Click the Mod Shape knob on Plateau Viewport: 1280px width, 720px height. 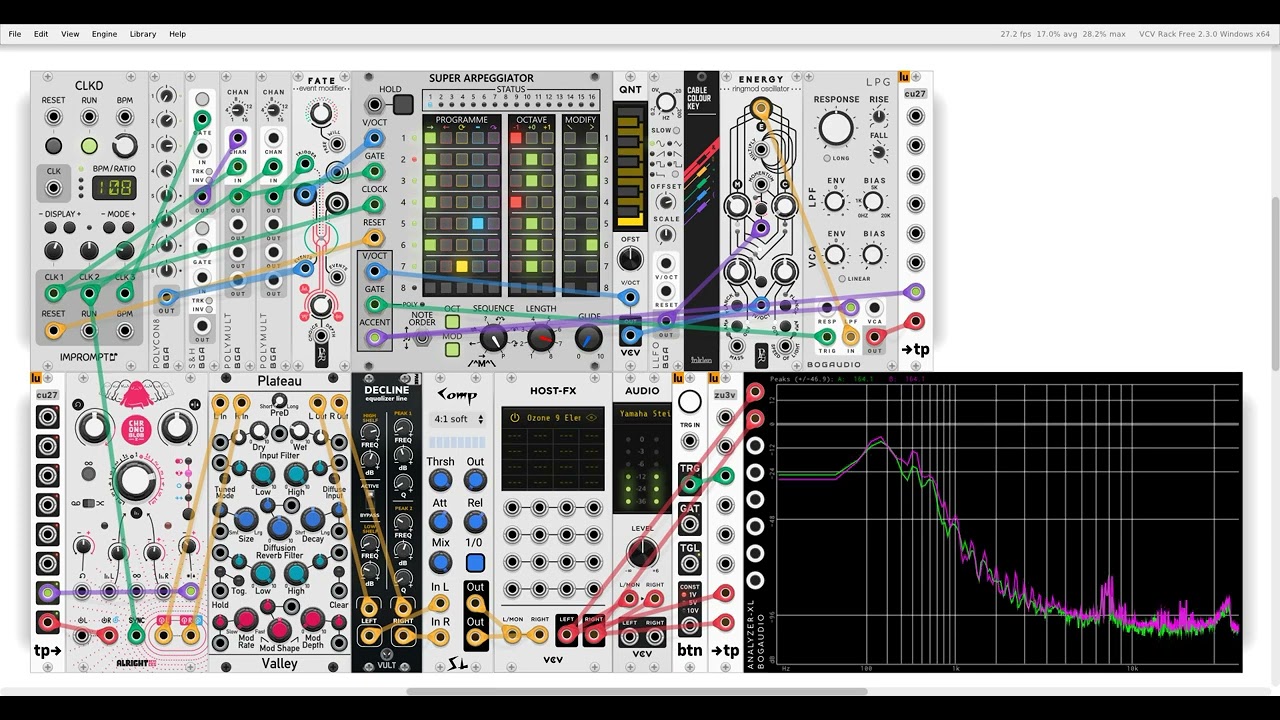tap(279, 628)
